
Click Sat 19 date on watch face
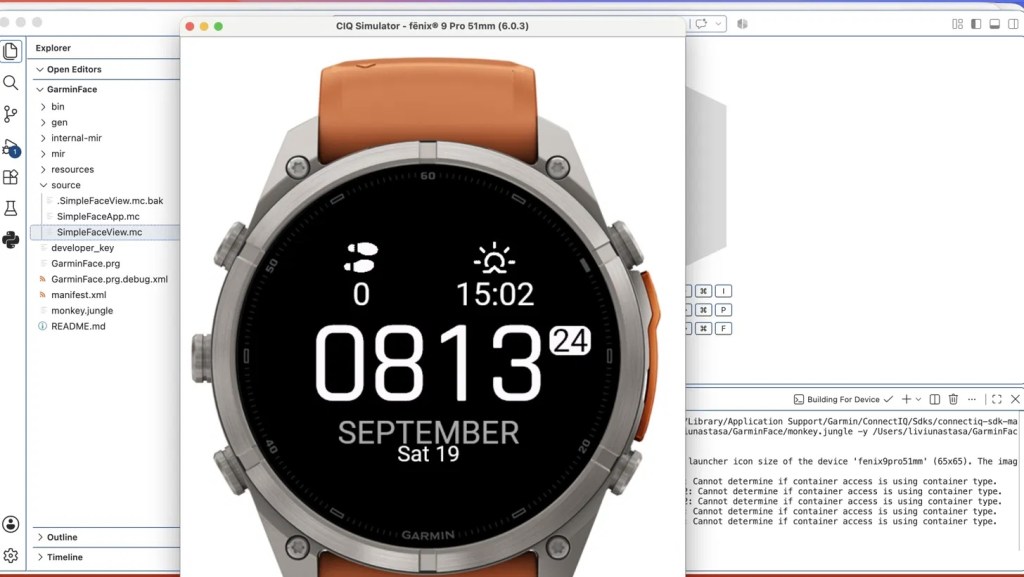(428, 454)
